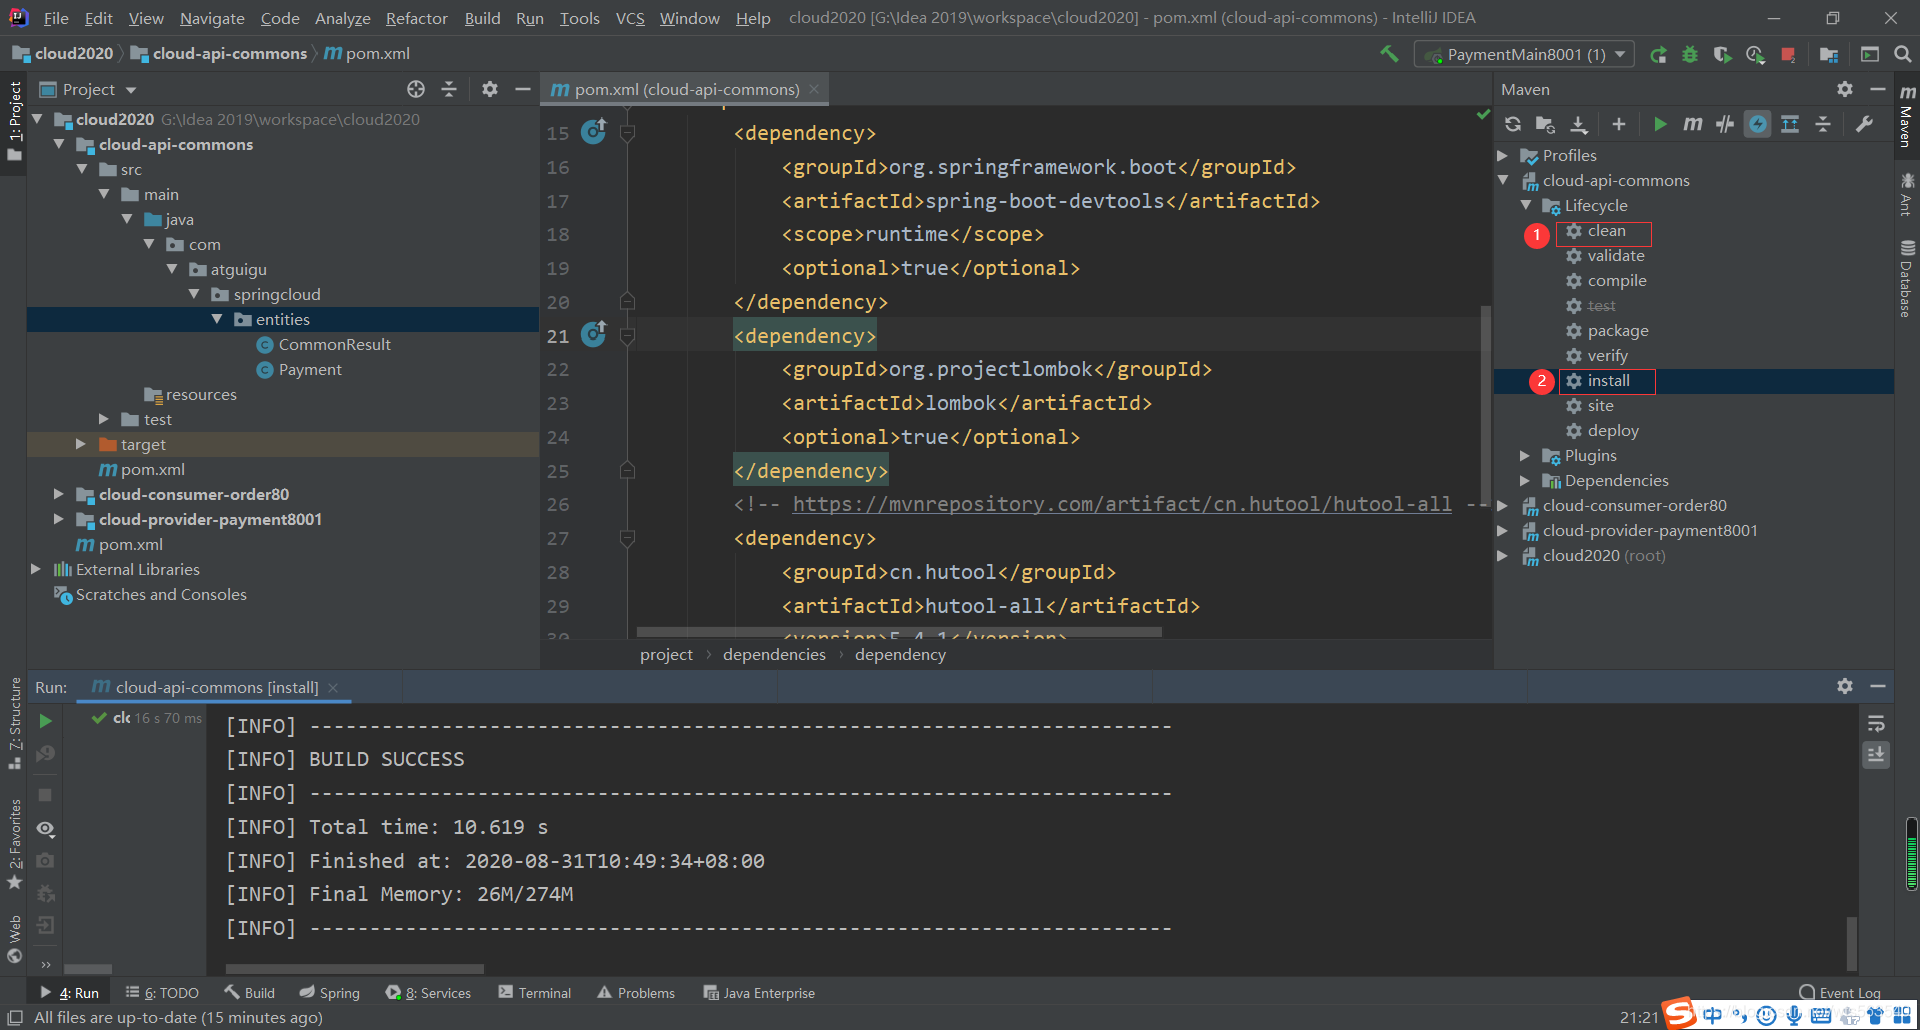Toggle the Maven tool window stripe button
The image size is (1920, 1030).
tap(1907, 116)
